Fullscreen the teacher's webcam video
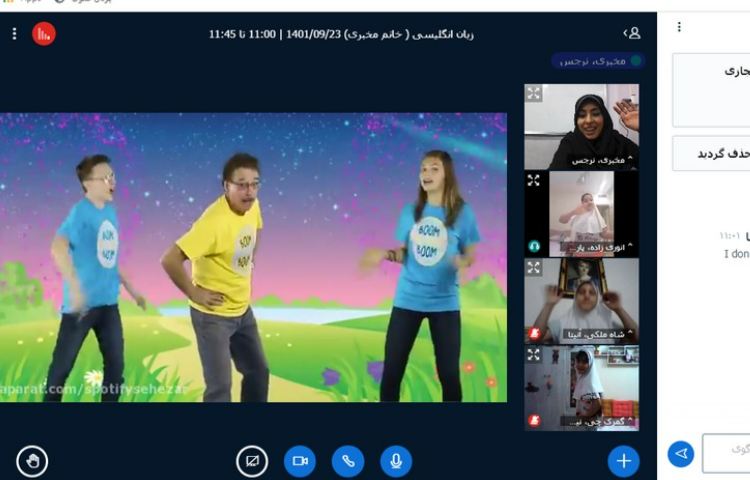Screen dimensions: 750x480 pyautogui.click(x=534, y=93)
